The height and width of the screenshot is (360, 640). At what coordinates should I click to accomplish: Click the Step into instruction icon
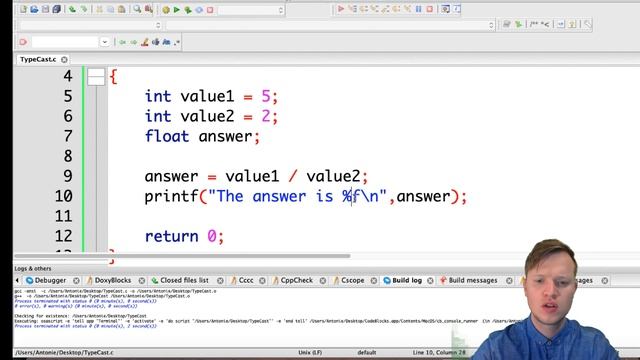click(x=407, y=9)
